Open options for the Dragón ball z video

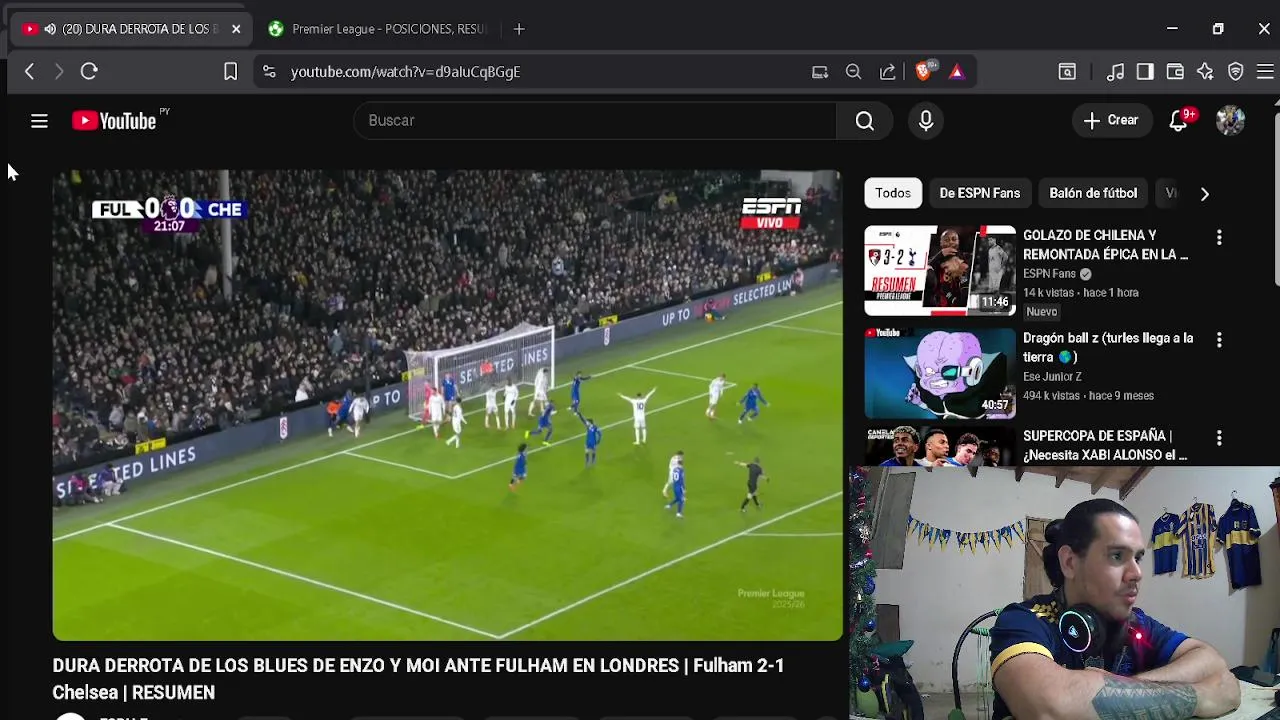tap(1219, 340)
